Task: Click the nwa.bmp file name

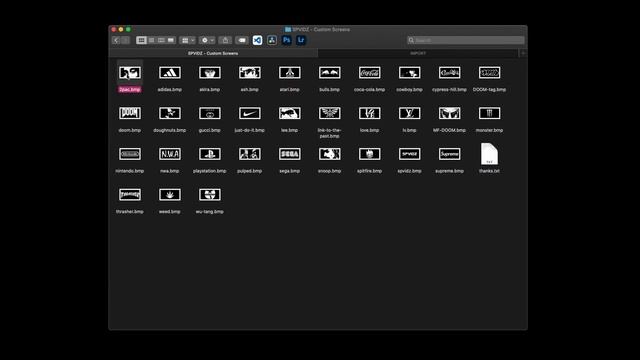Action: pyautogui.click(x=170, y=171)
